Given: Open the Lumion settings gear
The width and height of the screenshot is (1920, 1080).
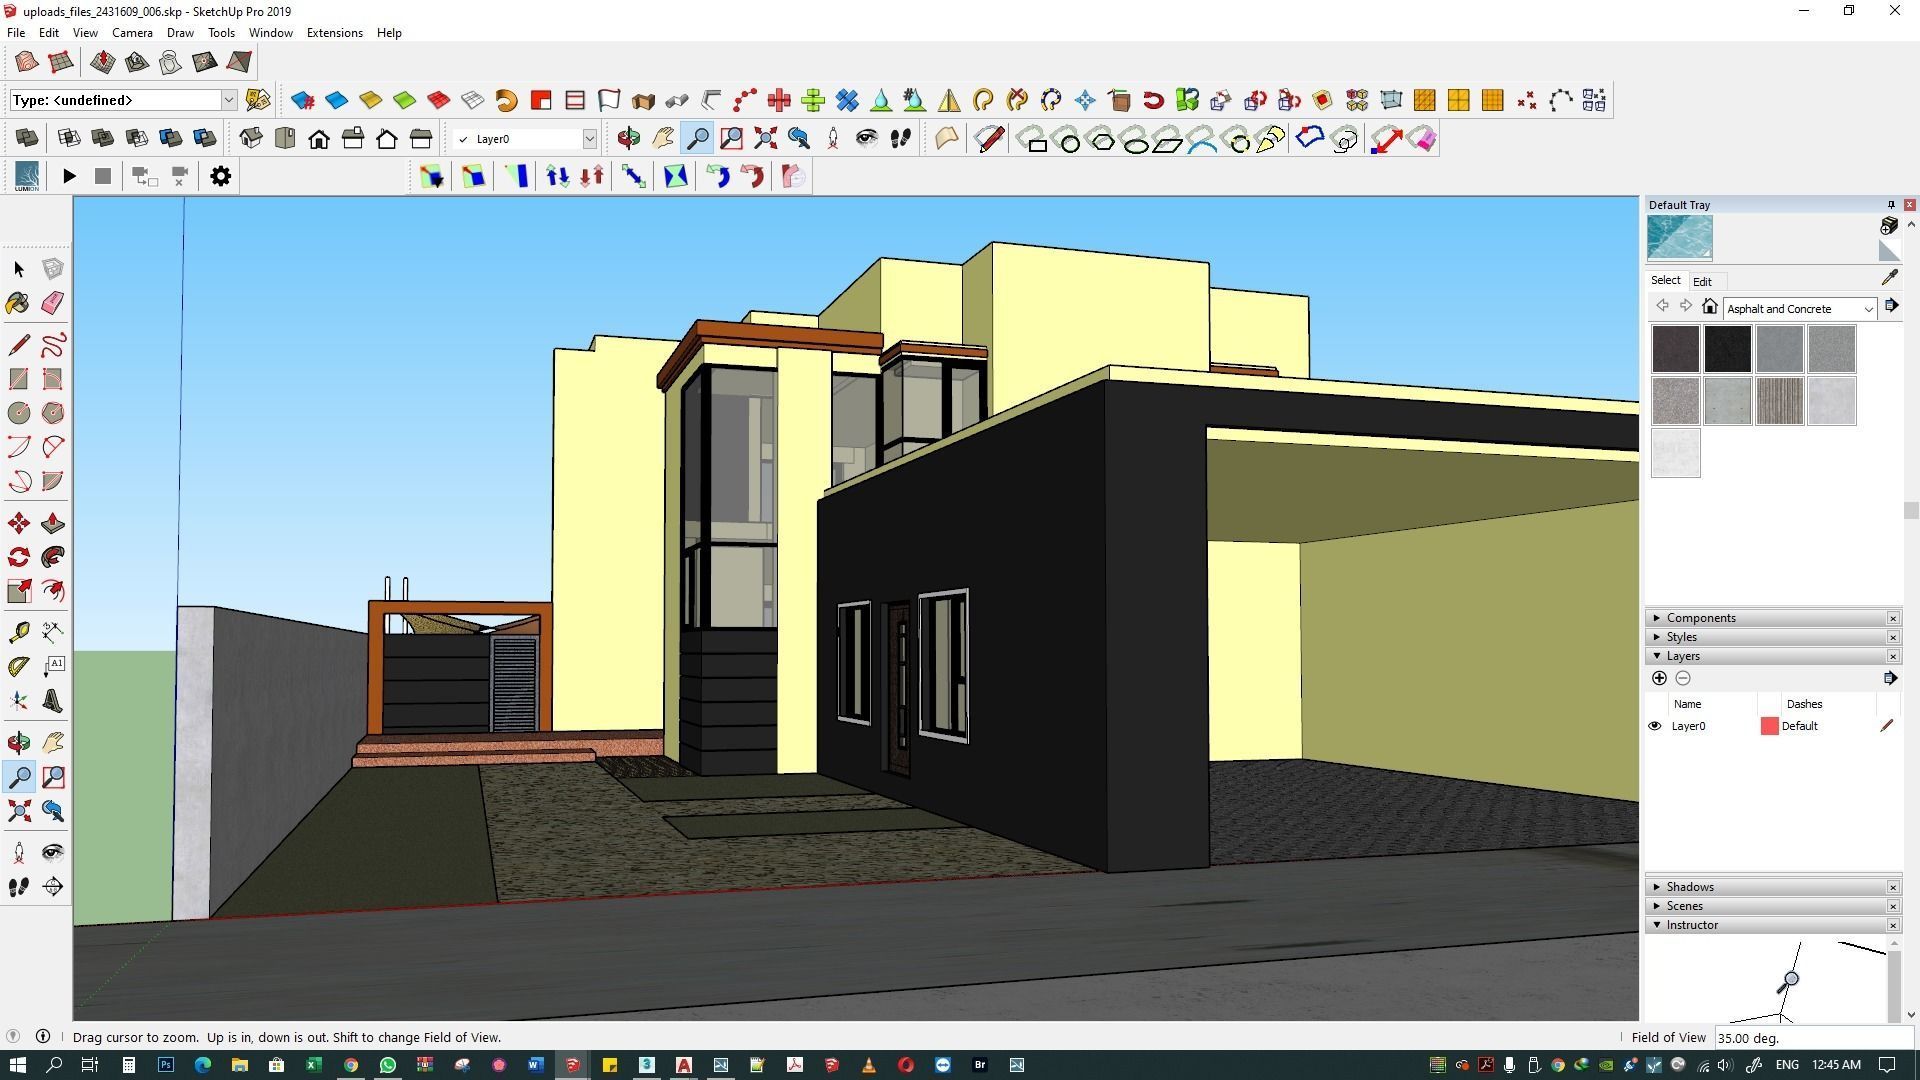Looking at the screenshot, I should pyautogui.click(x=220, y=177).
